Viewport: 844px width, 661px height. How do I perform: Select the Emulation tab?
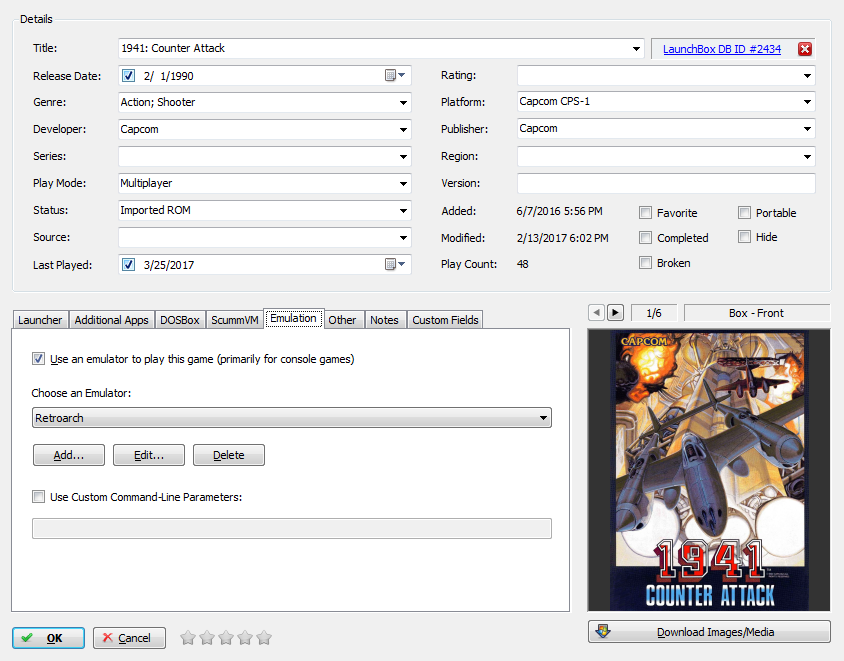293,318
